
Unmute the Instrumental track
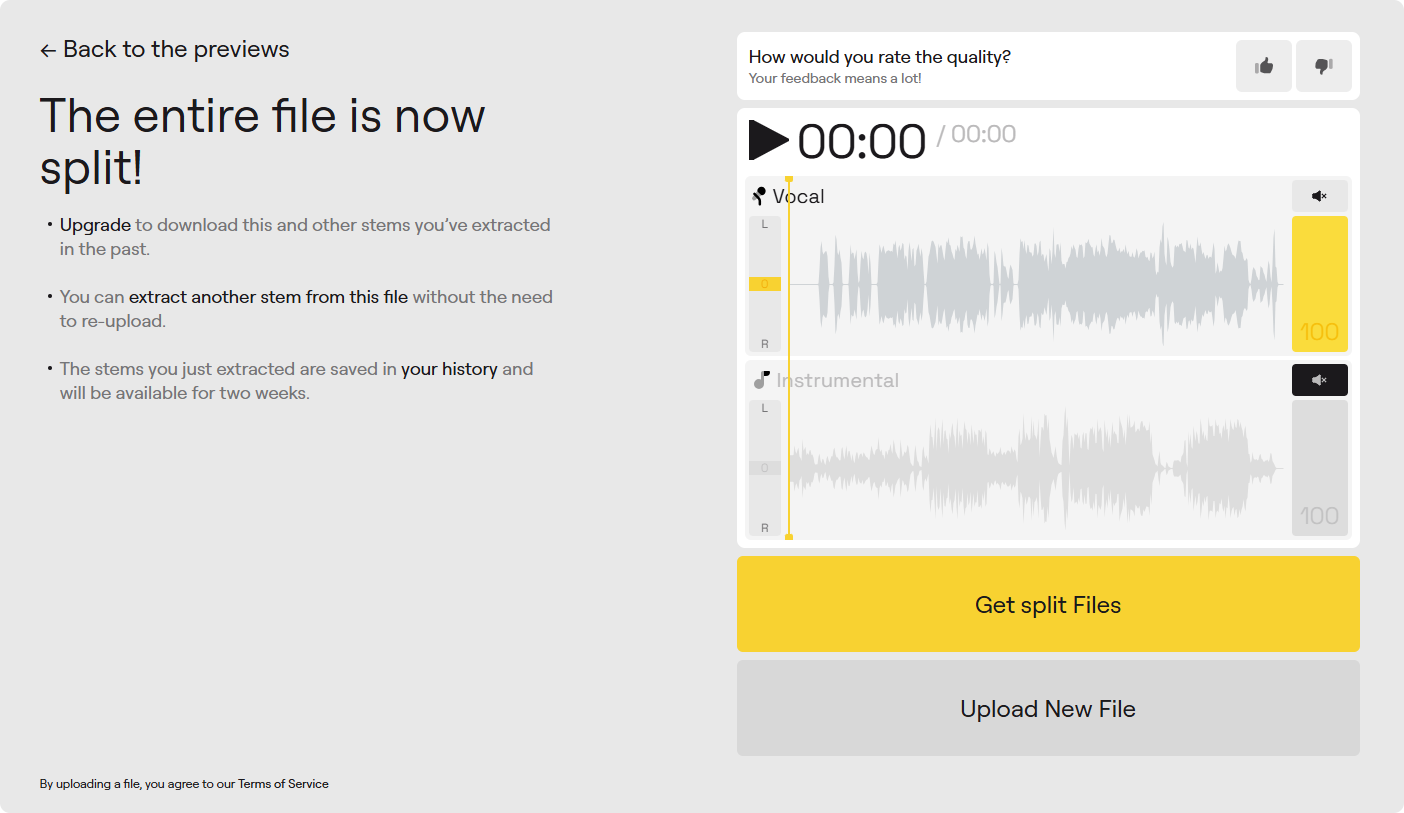1319,380
